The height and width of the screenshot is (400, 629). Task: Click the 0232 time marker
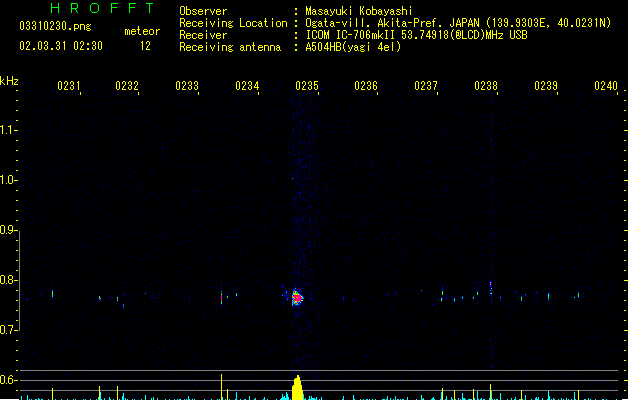pos(127,86)
